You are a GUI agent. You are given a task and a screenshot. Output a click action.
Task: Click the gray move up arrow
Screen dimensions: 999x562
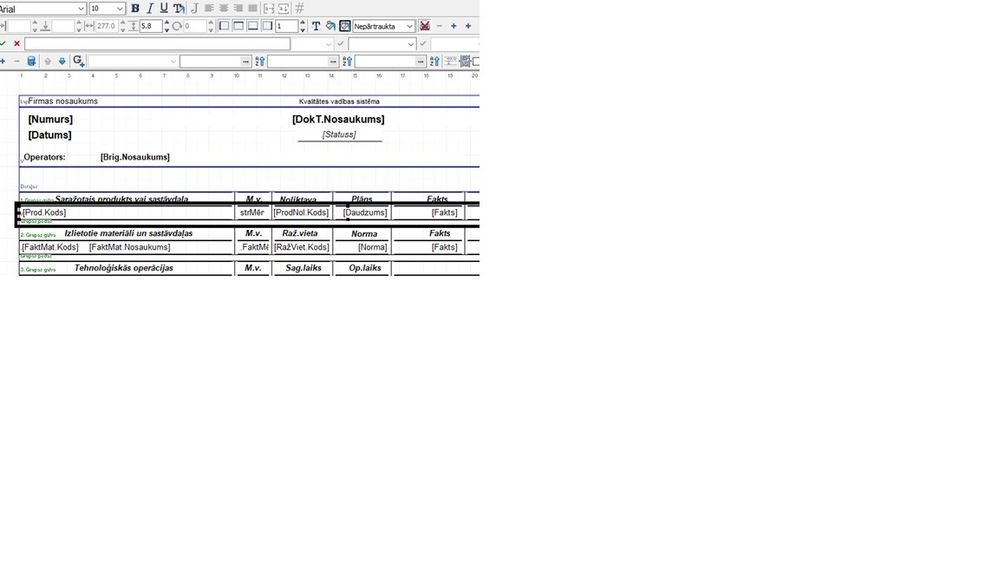(x=47, y=61)
